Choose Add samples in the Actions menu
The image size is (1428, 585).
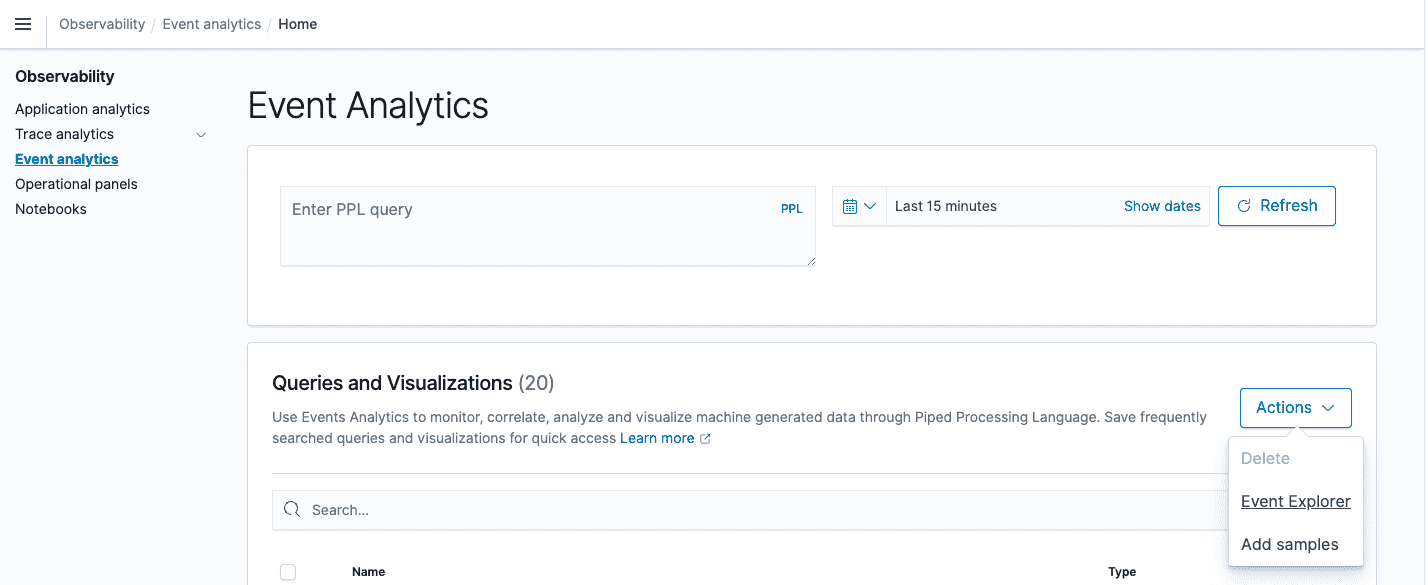click(x=1290, y=544)
